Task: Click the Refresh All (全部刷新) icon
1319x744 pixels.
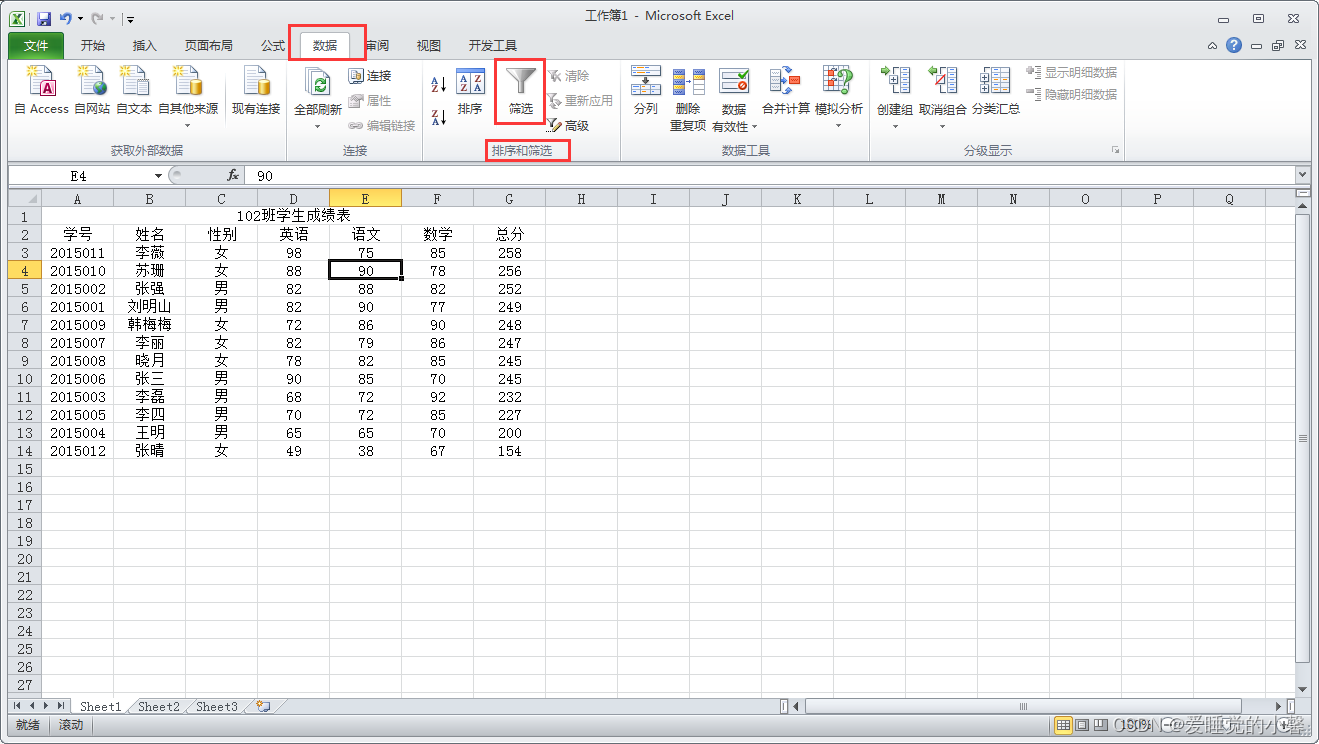Action: click(x=317, y=83)
